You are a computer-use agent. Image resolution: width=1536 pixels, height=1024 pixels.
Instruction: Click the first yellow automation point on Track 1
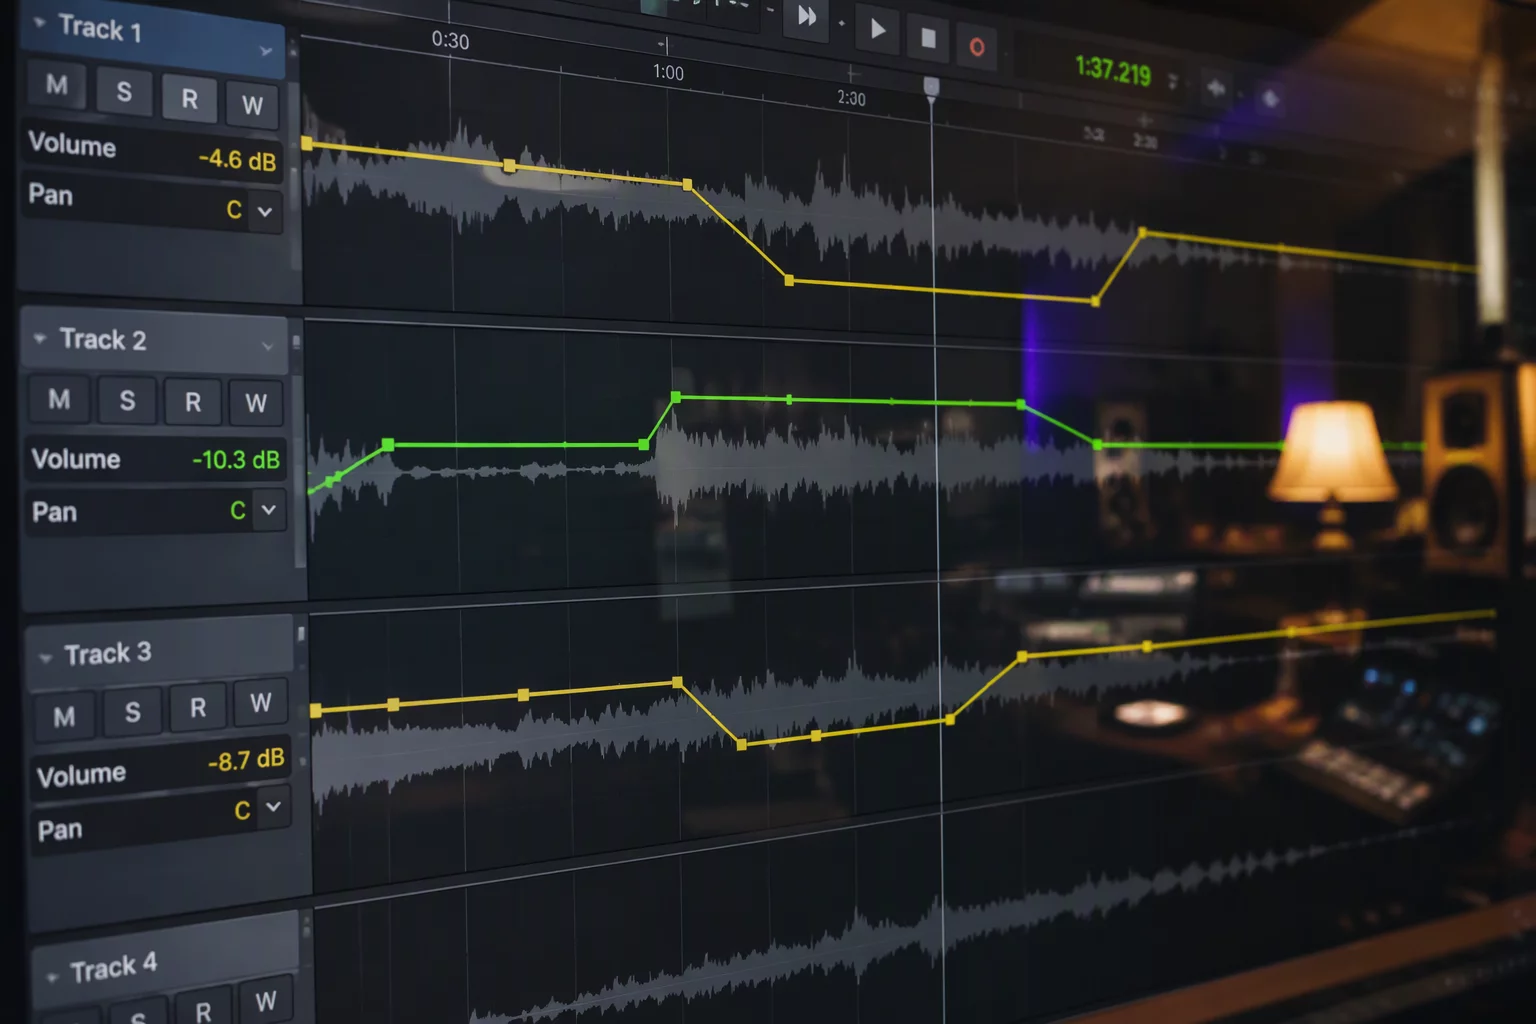click(307, 144)
